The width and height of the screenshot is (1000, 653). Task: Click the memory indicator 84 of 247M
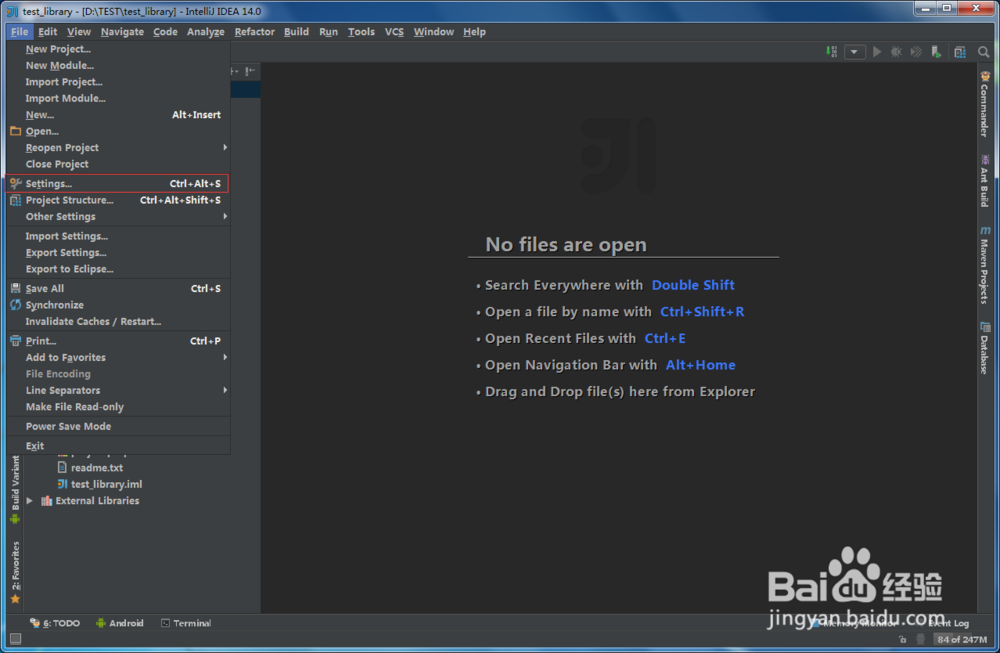962,639
